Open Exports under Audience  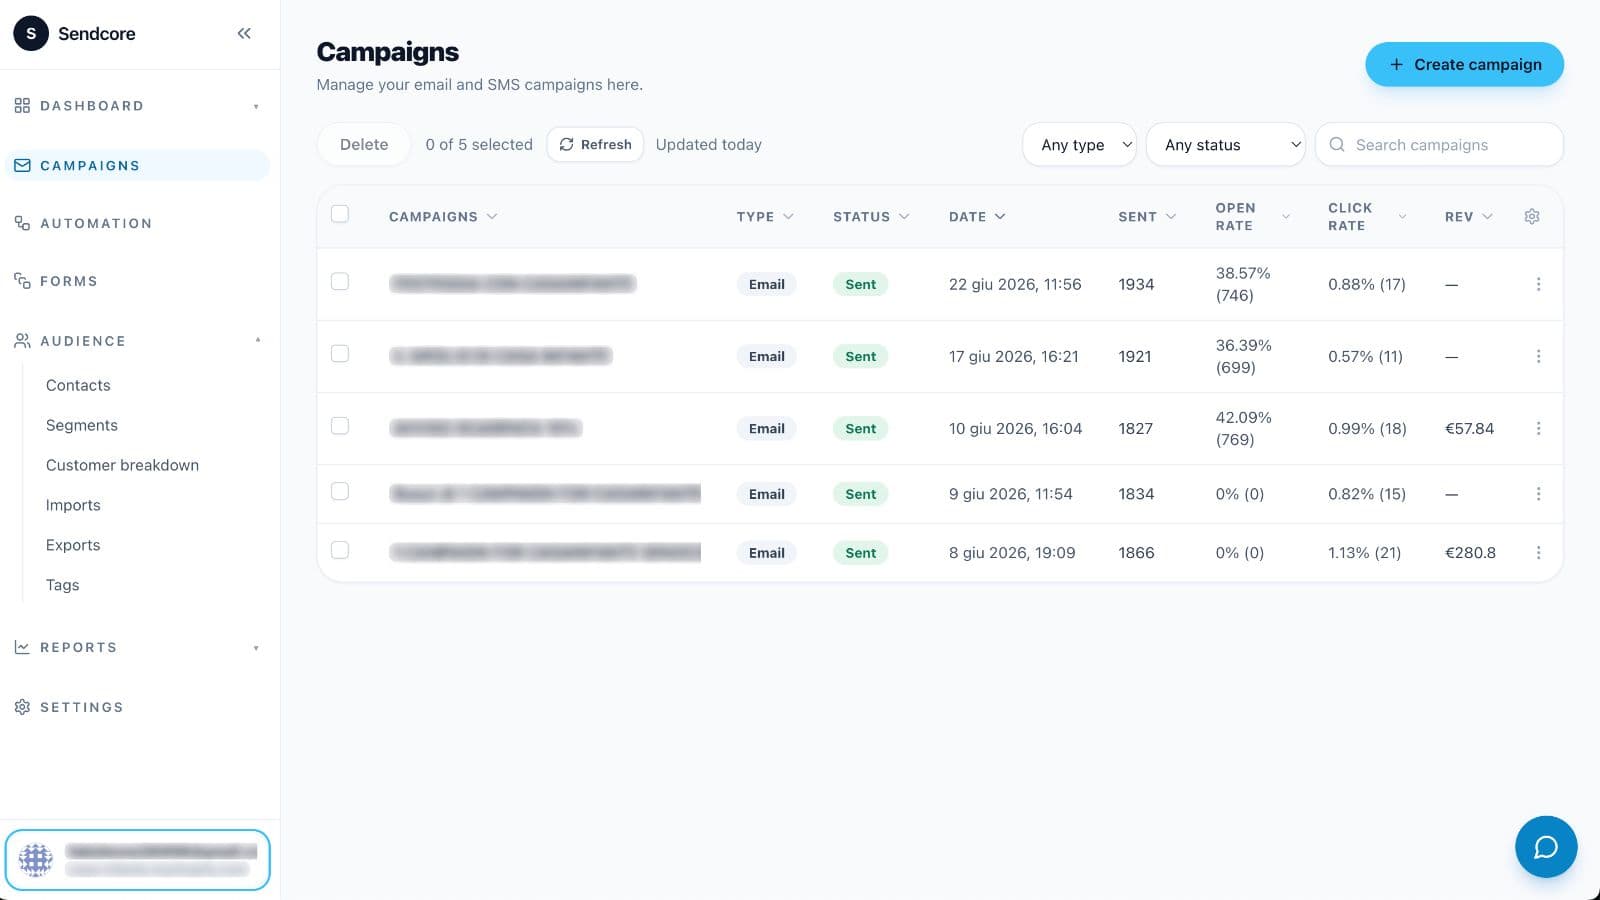click(73, 545)
